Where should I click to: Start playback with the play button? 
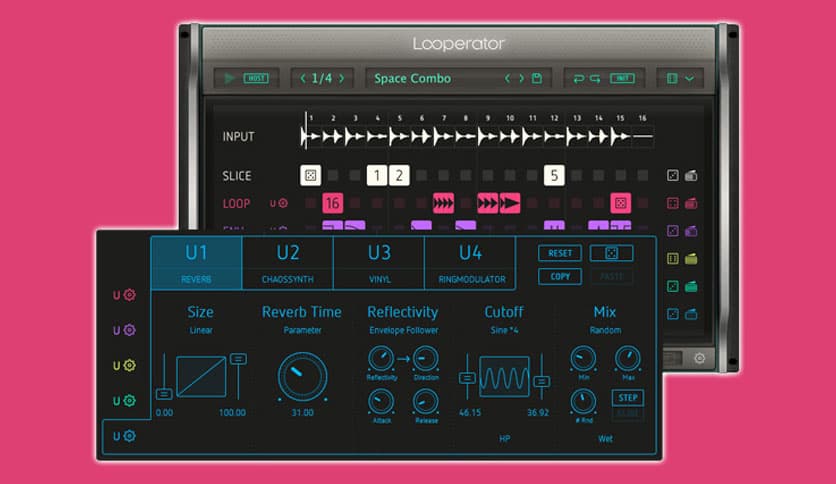coord(229,78)
